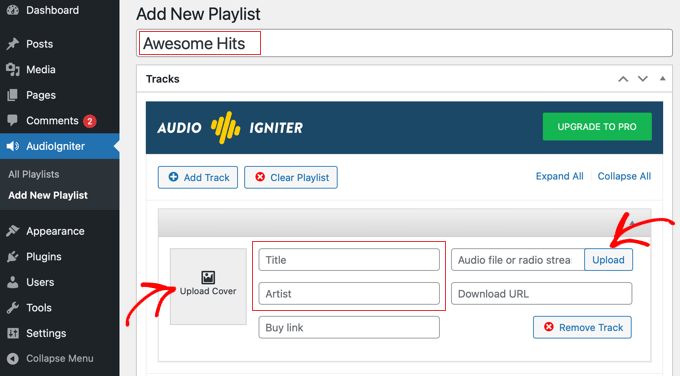
Task: Toggle Tracks panel with triangle arrow
Action: pyautogui.click(x=663, y=78)
